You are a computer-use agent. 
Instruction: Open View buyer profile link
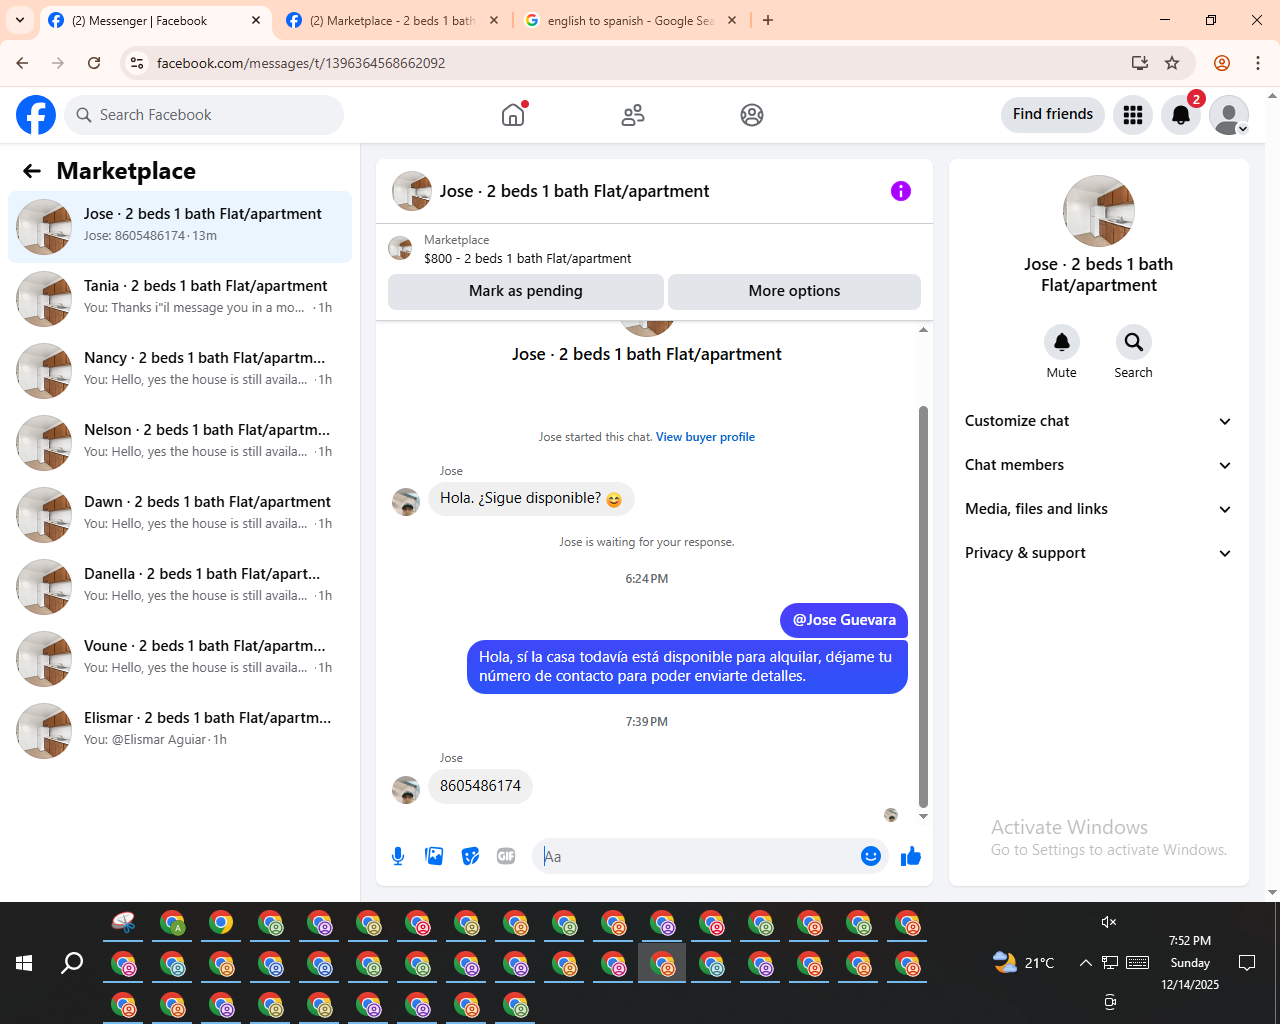click(705, 437)
